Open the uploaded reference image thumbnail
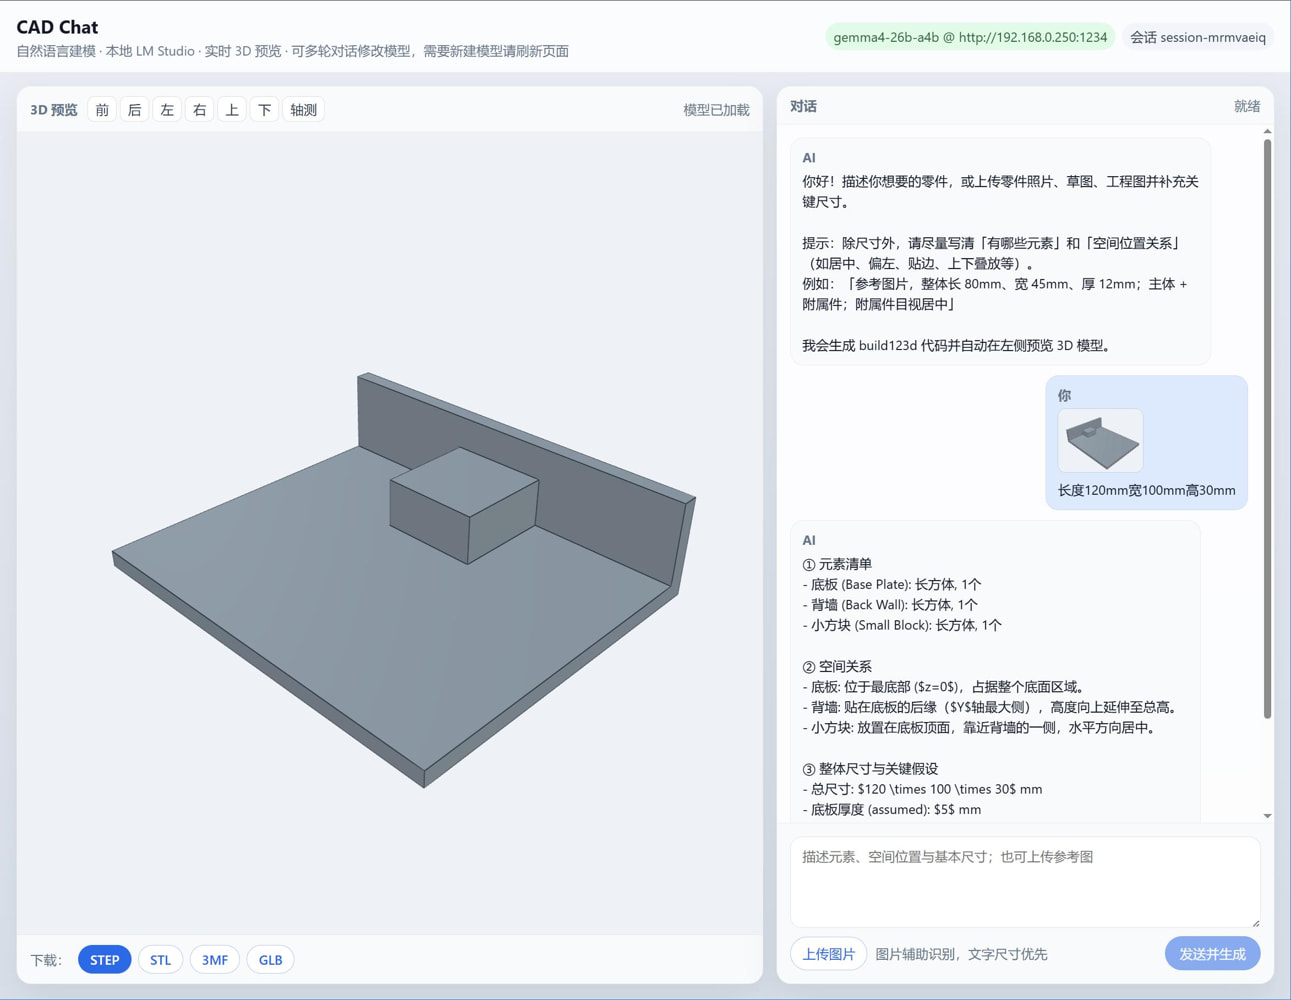This screenshot has height=1000, width=1291. [x=1100, y=440]
